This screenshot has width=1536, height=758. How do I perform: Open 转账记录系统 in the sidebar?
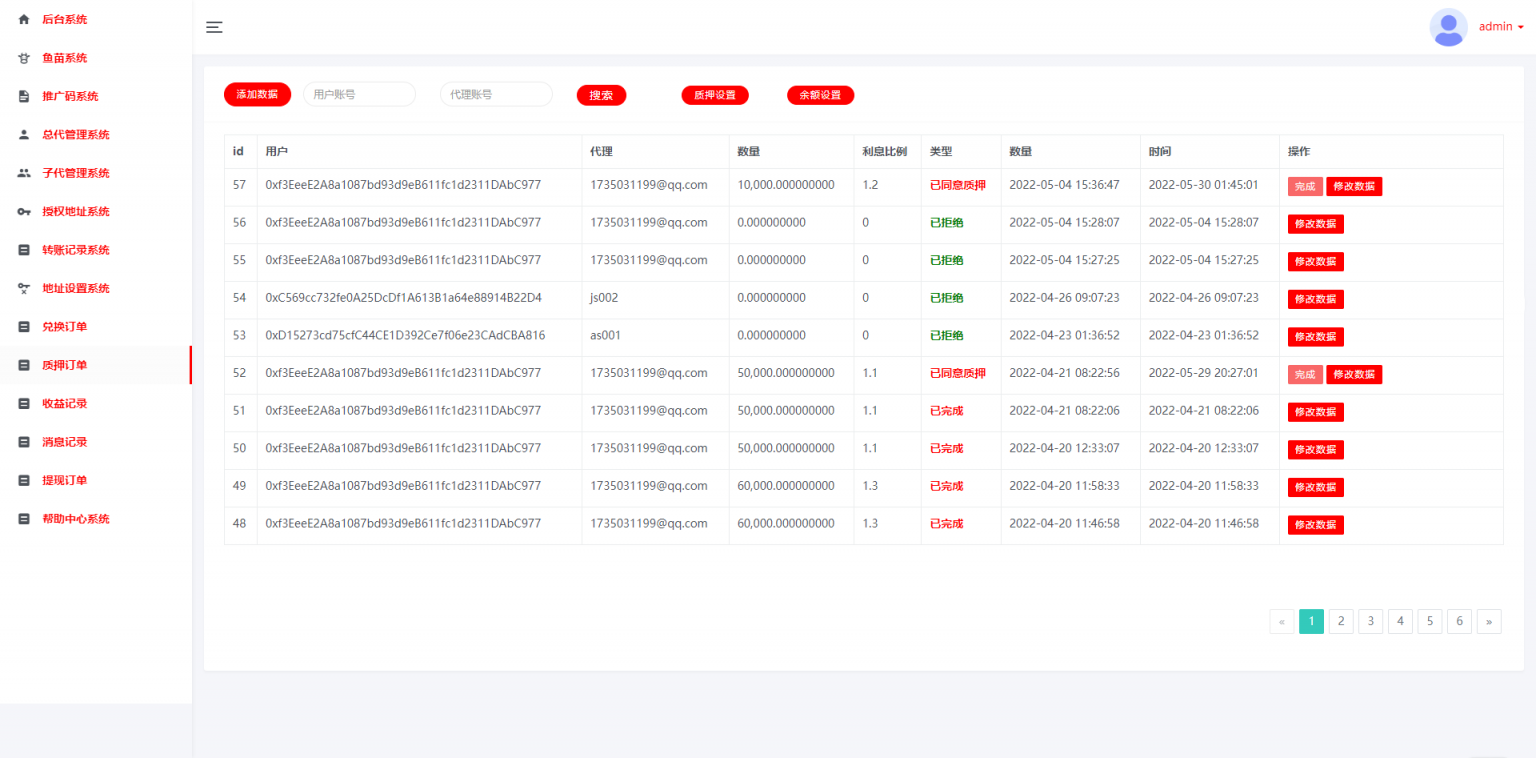(75, 250)
